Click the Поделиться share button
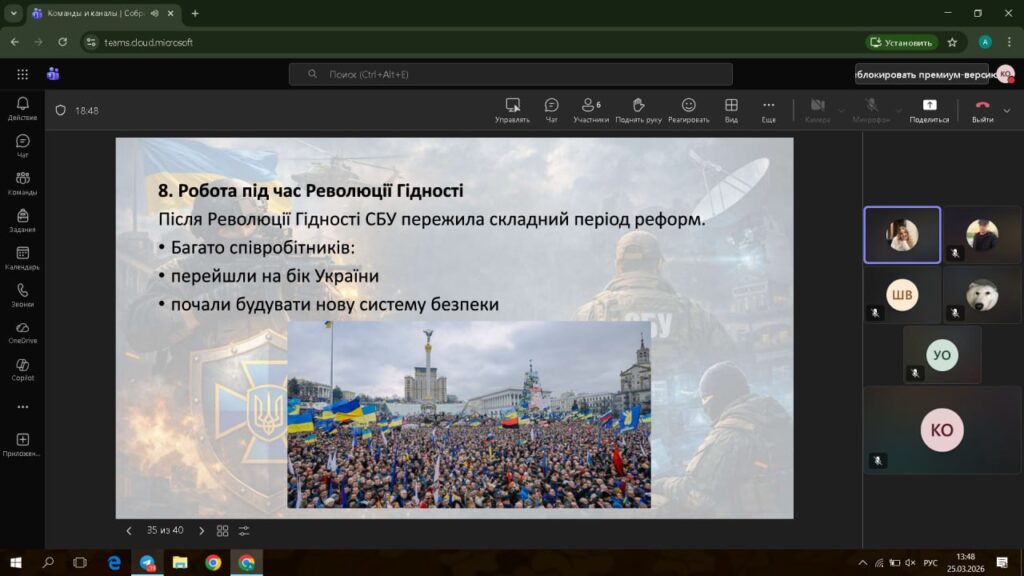Screen dimensions: 1024x576 coord(929,109)
